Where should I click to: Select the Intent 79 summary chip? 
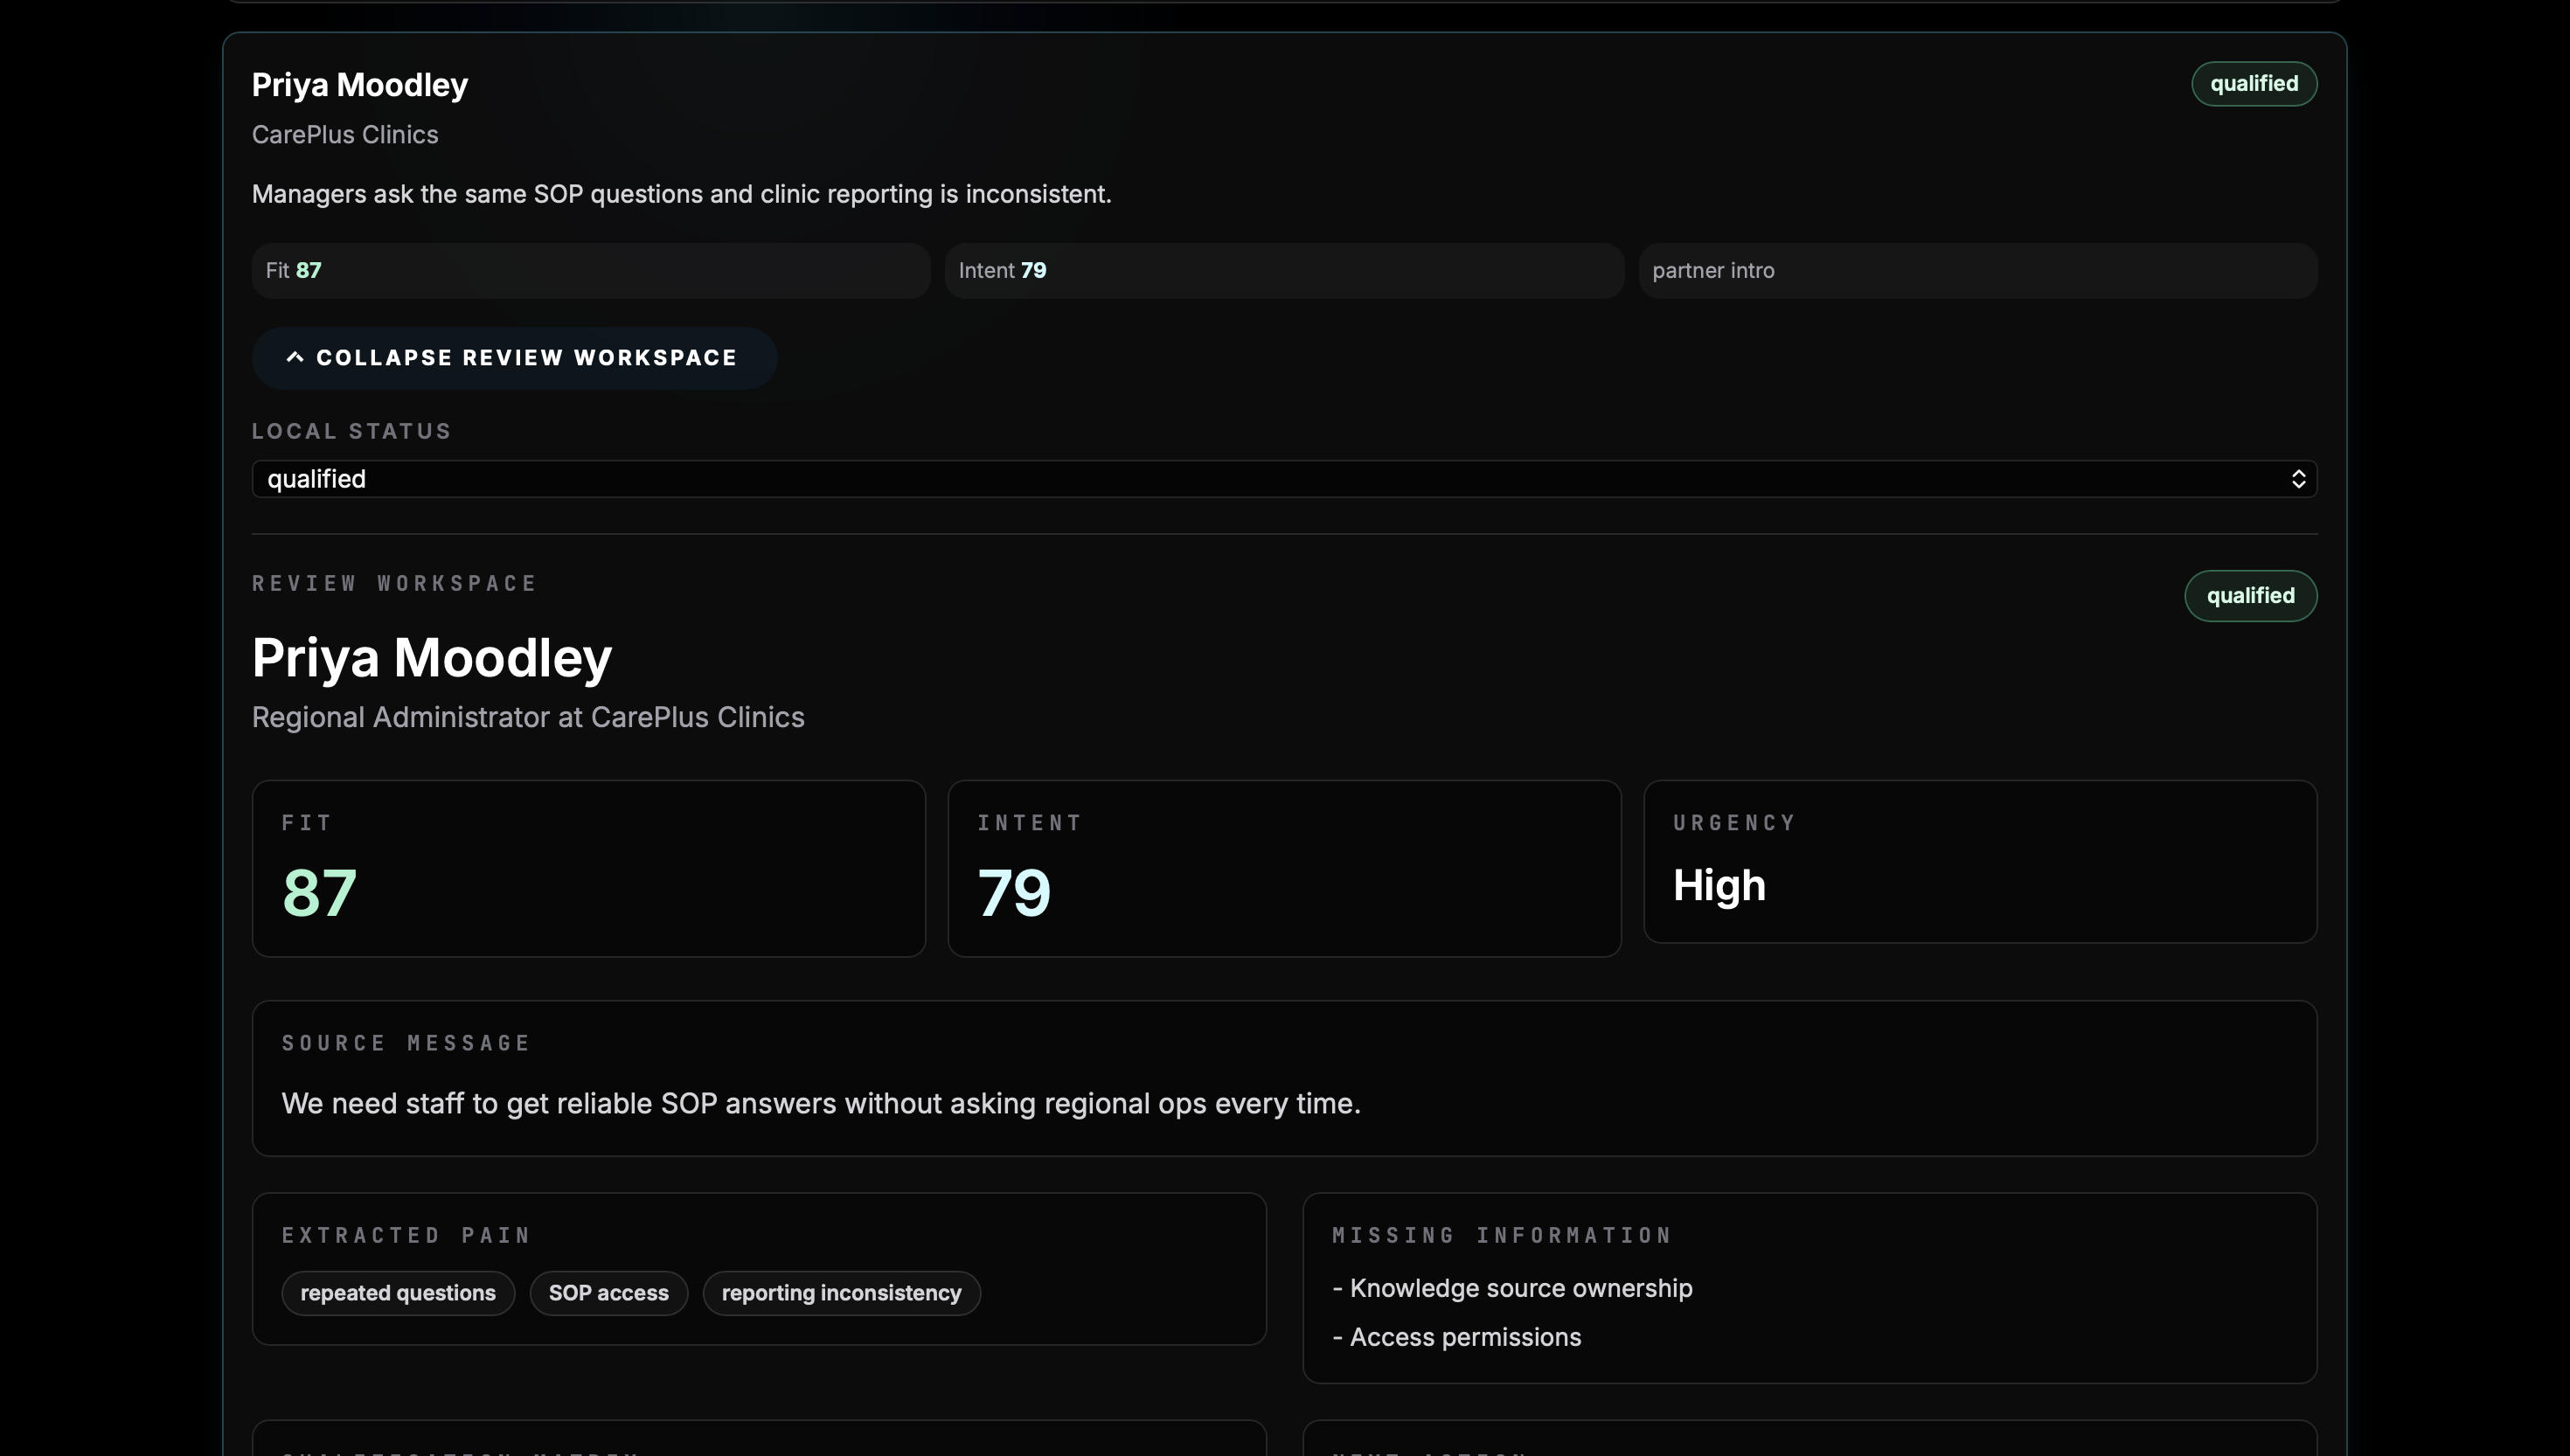(1284, 271)
